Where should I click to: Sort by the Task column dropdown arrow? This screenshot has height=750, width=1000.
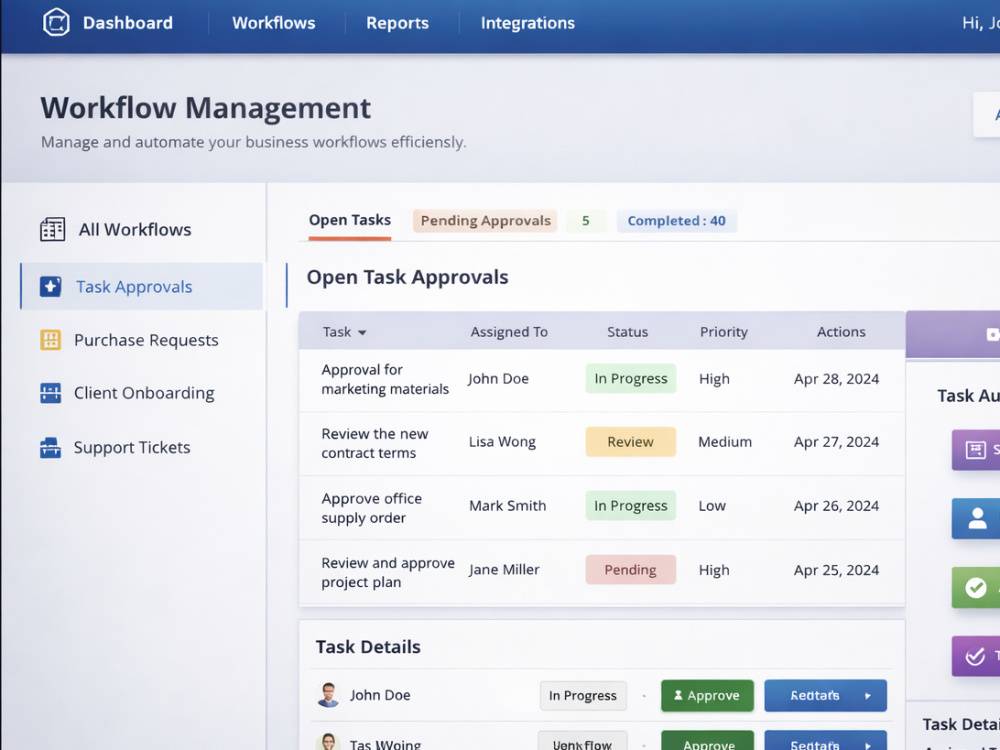362,332
